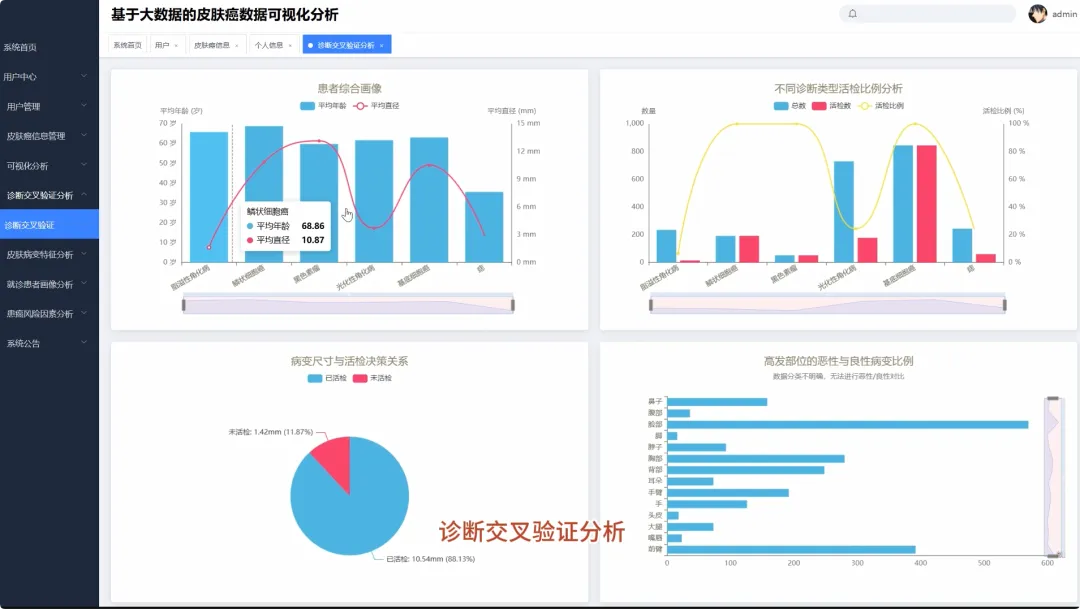Expand the 皮肤病变特征分析 sidebar menu
Viewport: 1080px width, 609px height.
[x=50, y=254]
